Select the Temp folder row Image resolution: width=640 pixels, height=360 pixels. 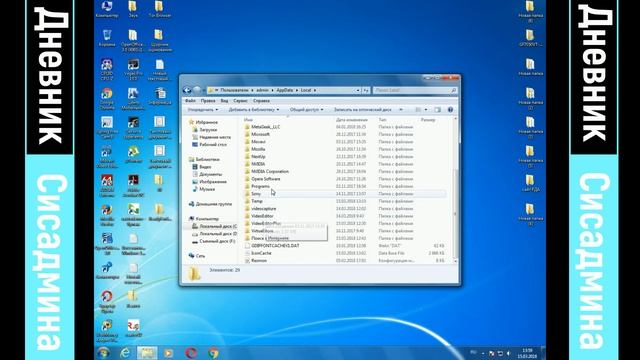click(345, 201)
